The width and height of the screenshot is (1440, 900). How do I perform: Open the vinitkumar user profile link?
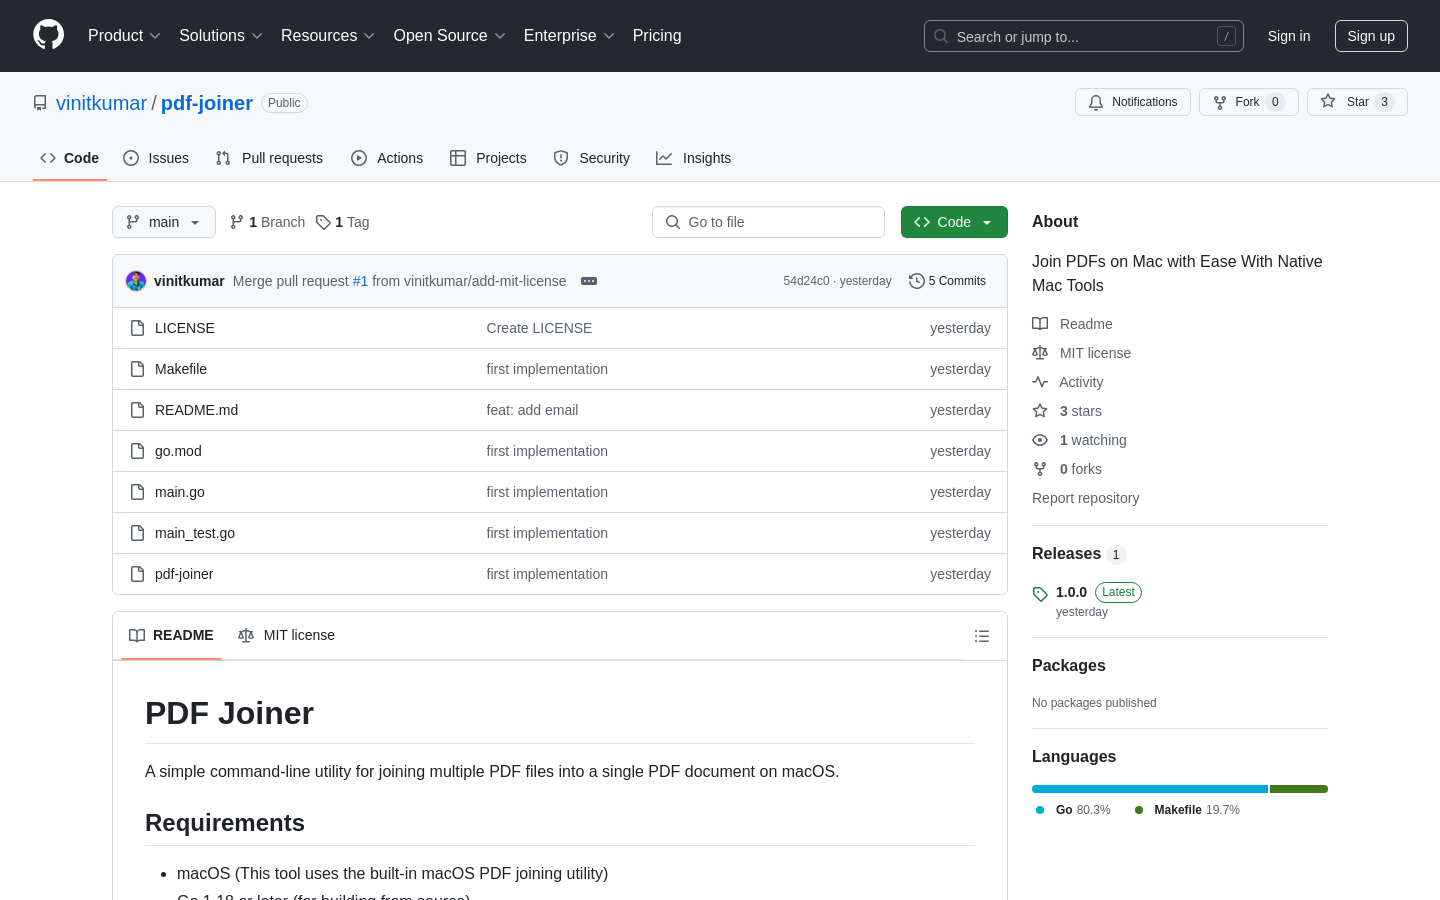tap(101, 103)
